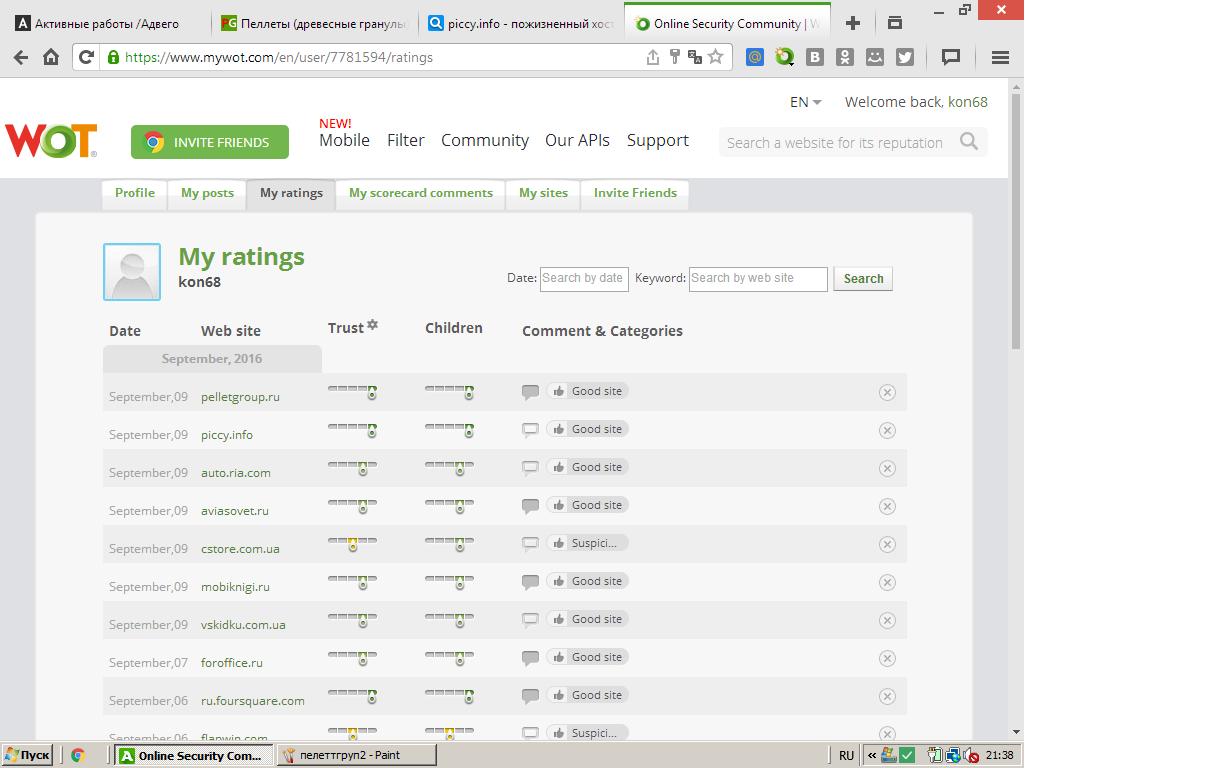This screenshot has width=1218, height=768.
Task: Open the vskidku.com.ua site link
Action: click(x=243, y=625)
